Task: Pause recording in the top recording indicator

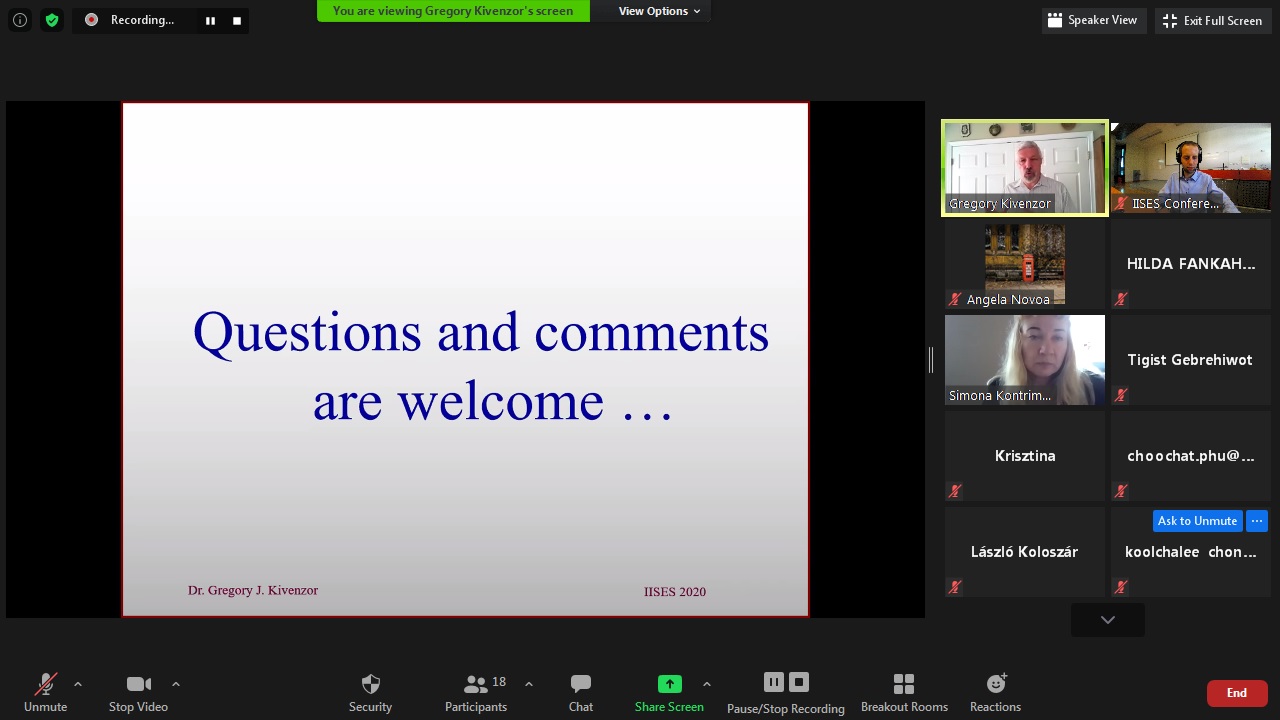Action: (x=210, y=20)
